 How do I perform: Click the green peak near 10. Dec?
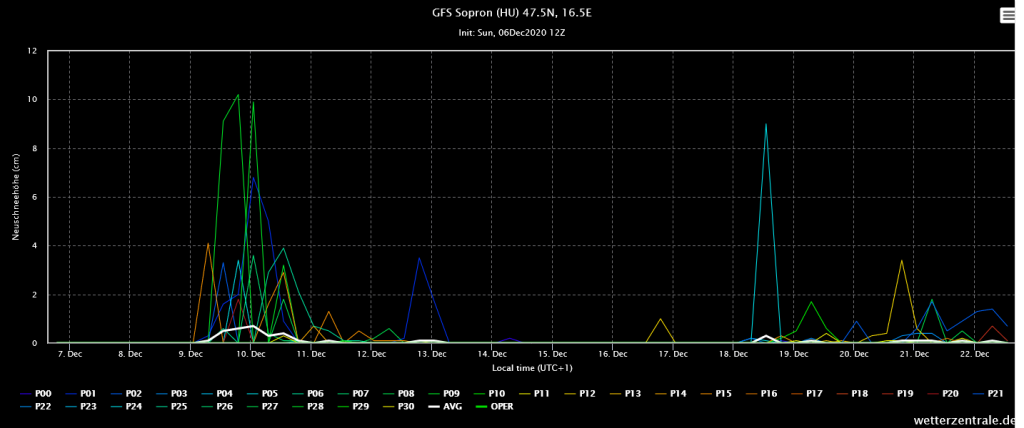(238, 94)
